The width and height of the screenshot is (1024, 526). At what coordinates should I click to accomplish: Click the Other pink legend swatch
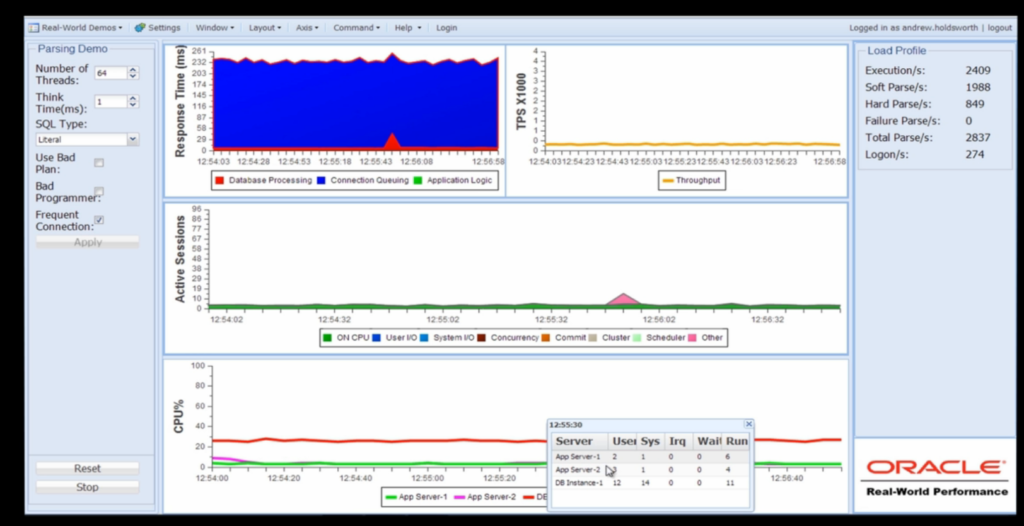coord(692,338)
